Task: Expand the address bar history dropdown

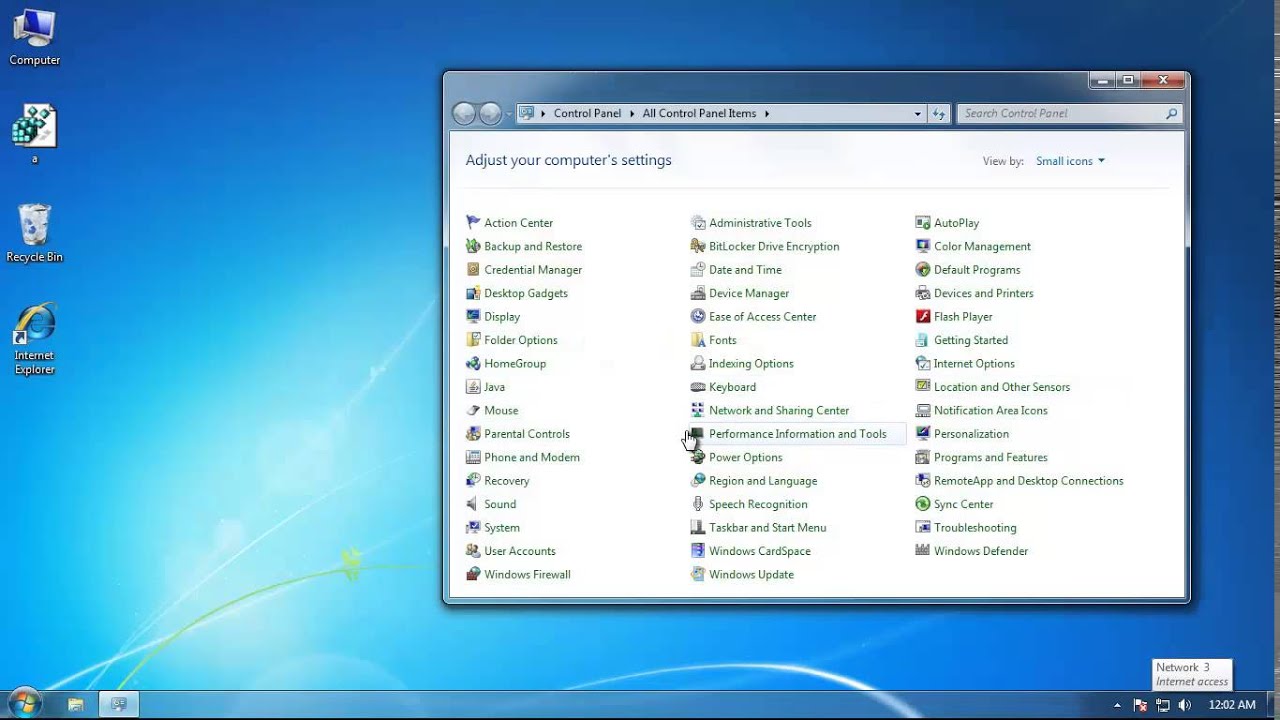Action: tap(917, 113)
